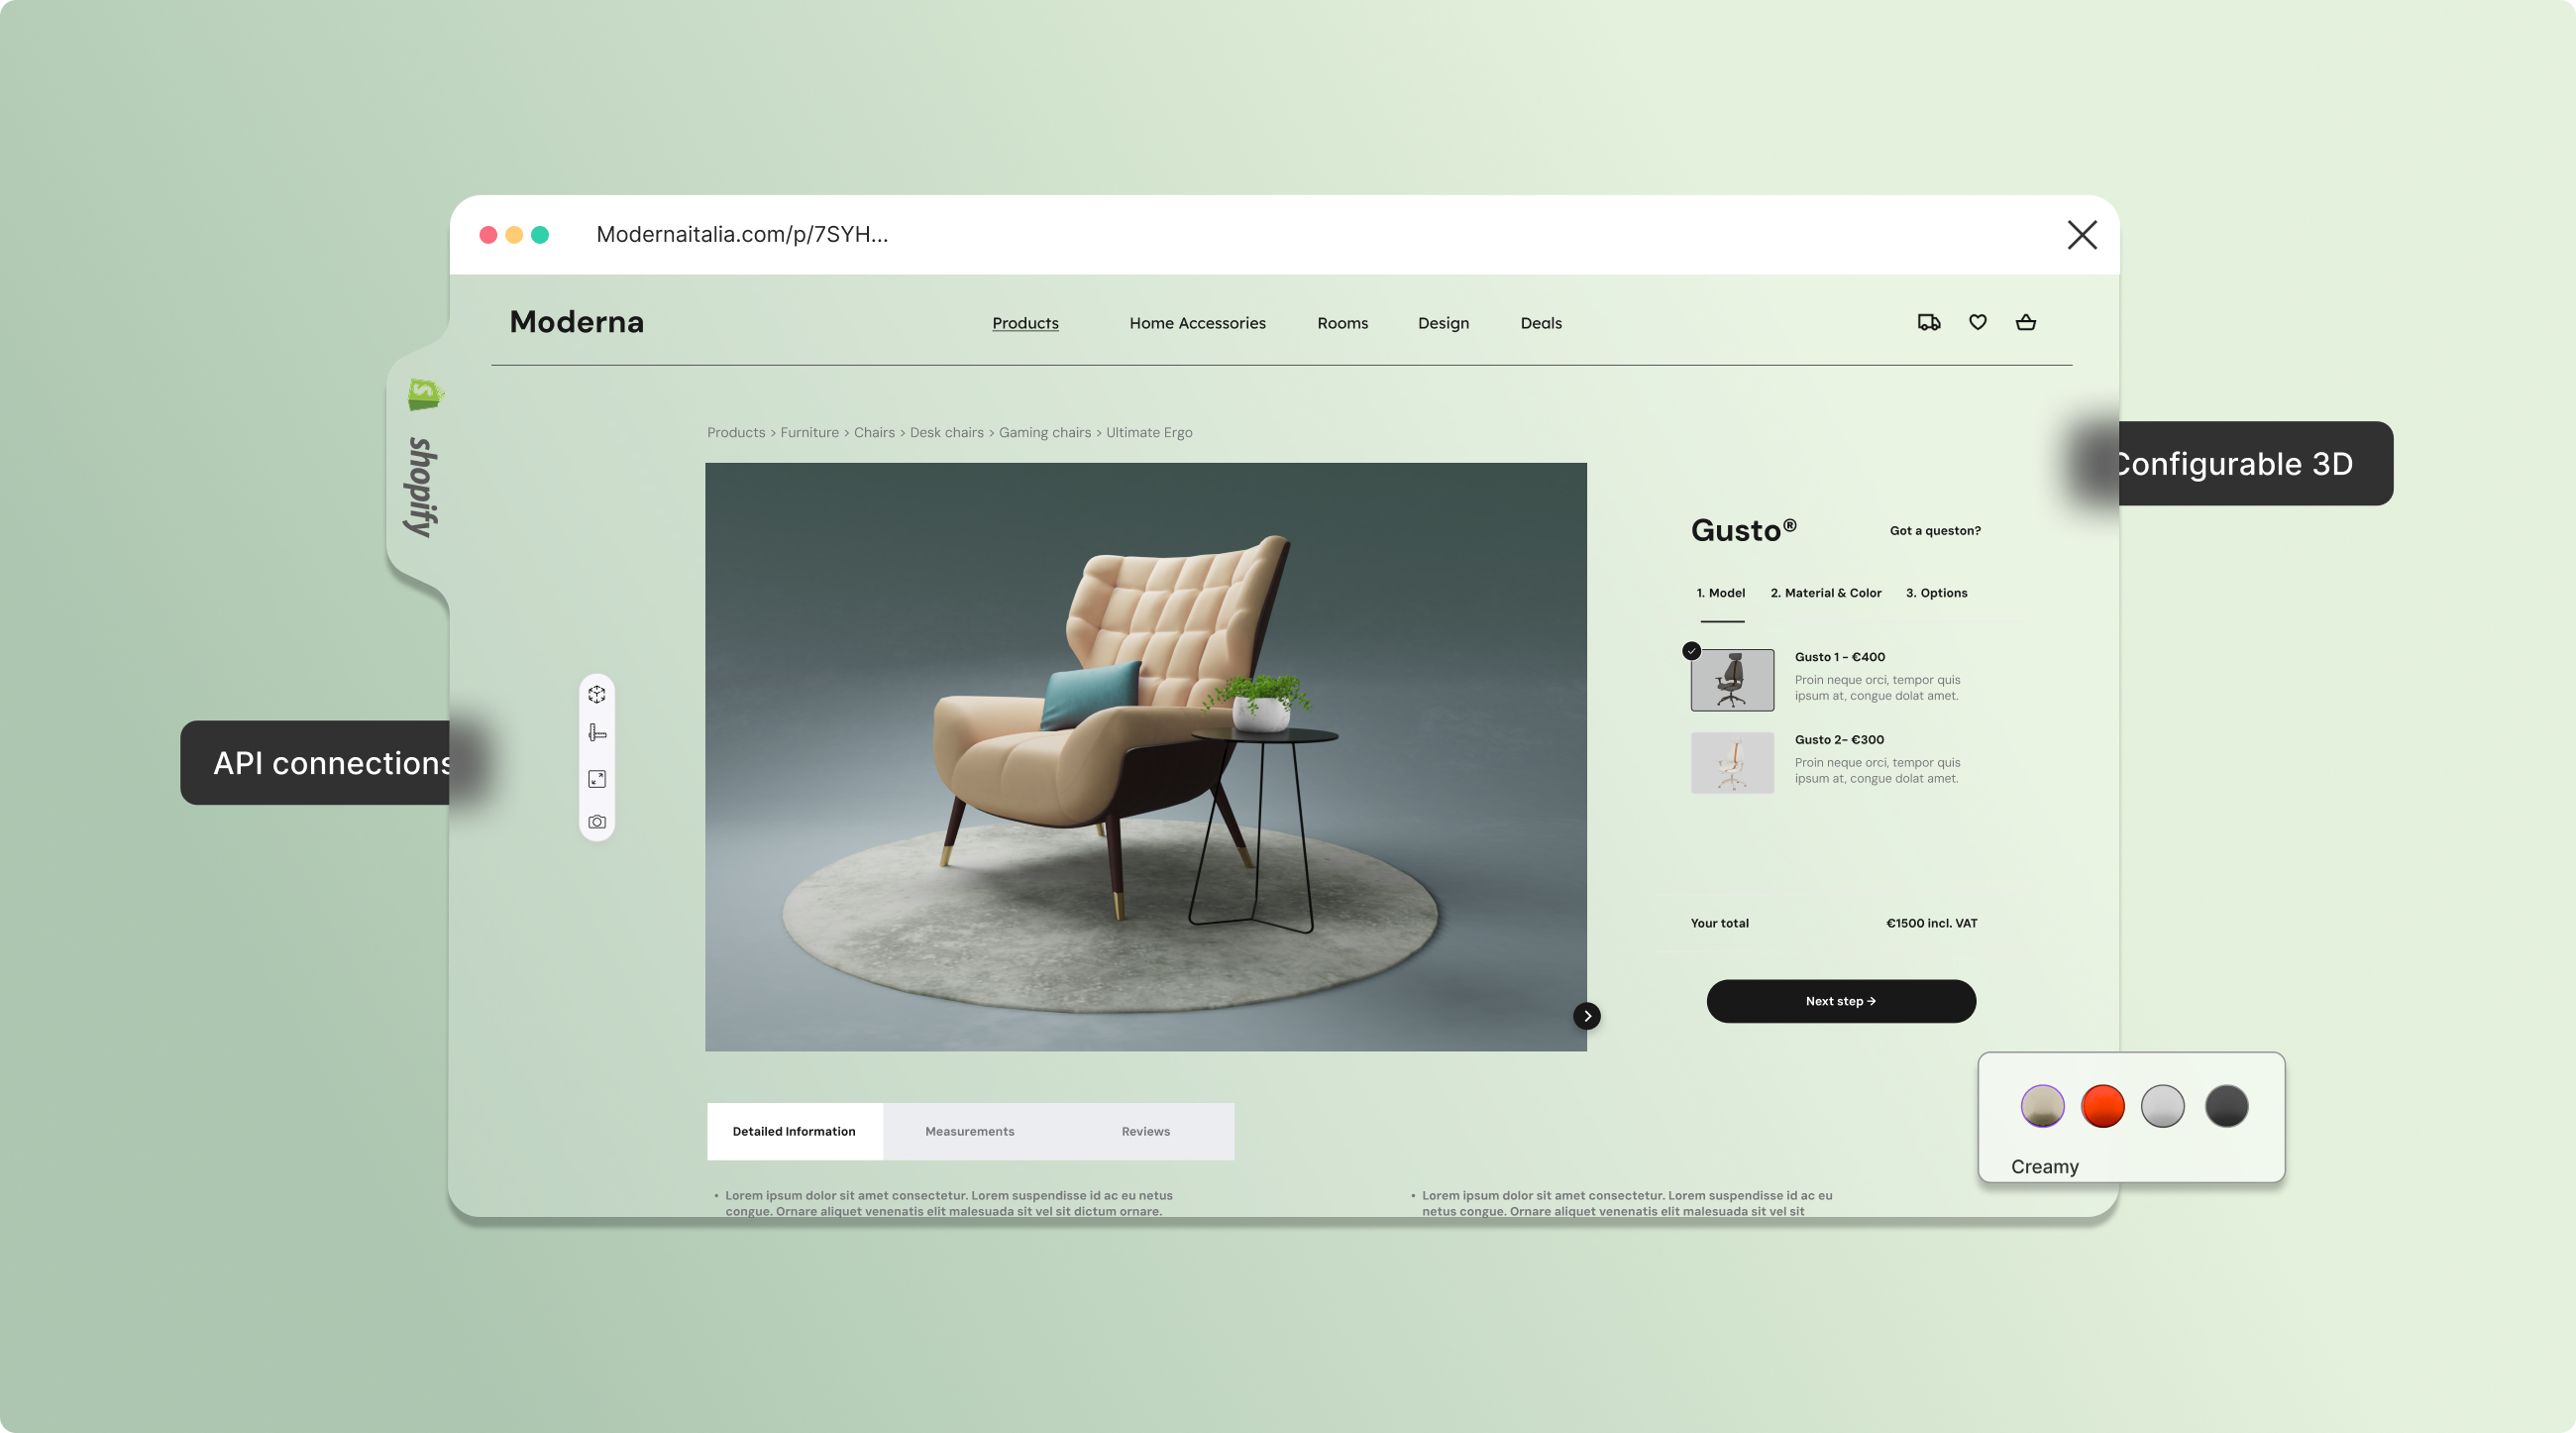The width and height of the screenshot is (2576, 1433).
Task: Go to next image with arrow chevron
Action: [x=1587, y=1016]
